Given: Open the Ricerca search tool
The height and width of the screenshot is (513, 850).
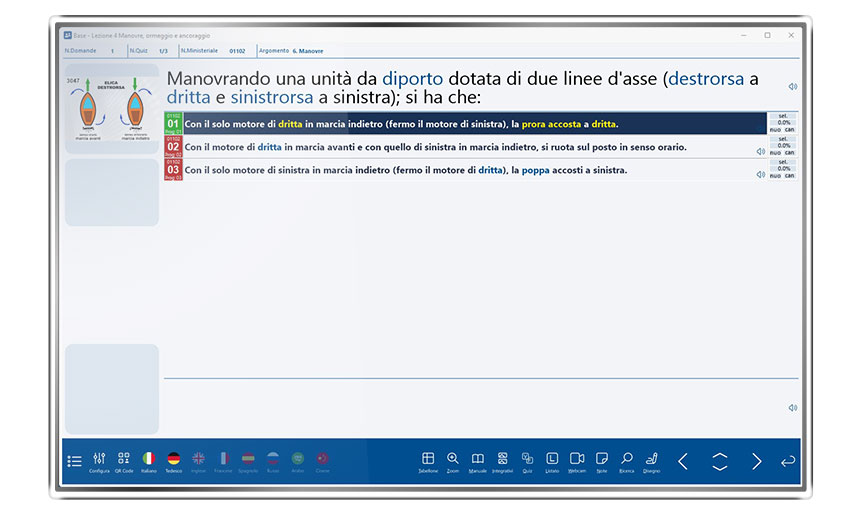Looking at the screenshot, I should click(x=627, y=459).
